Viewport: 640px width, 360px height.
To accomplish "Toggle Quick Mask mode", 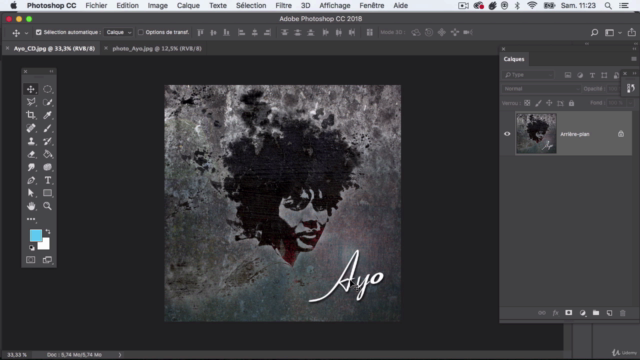I will (31, 260).
